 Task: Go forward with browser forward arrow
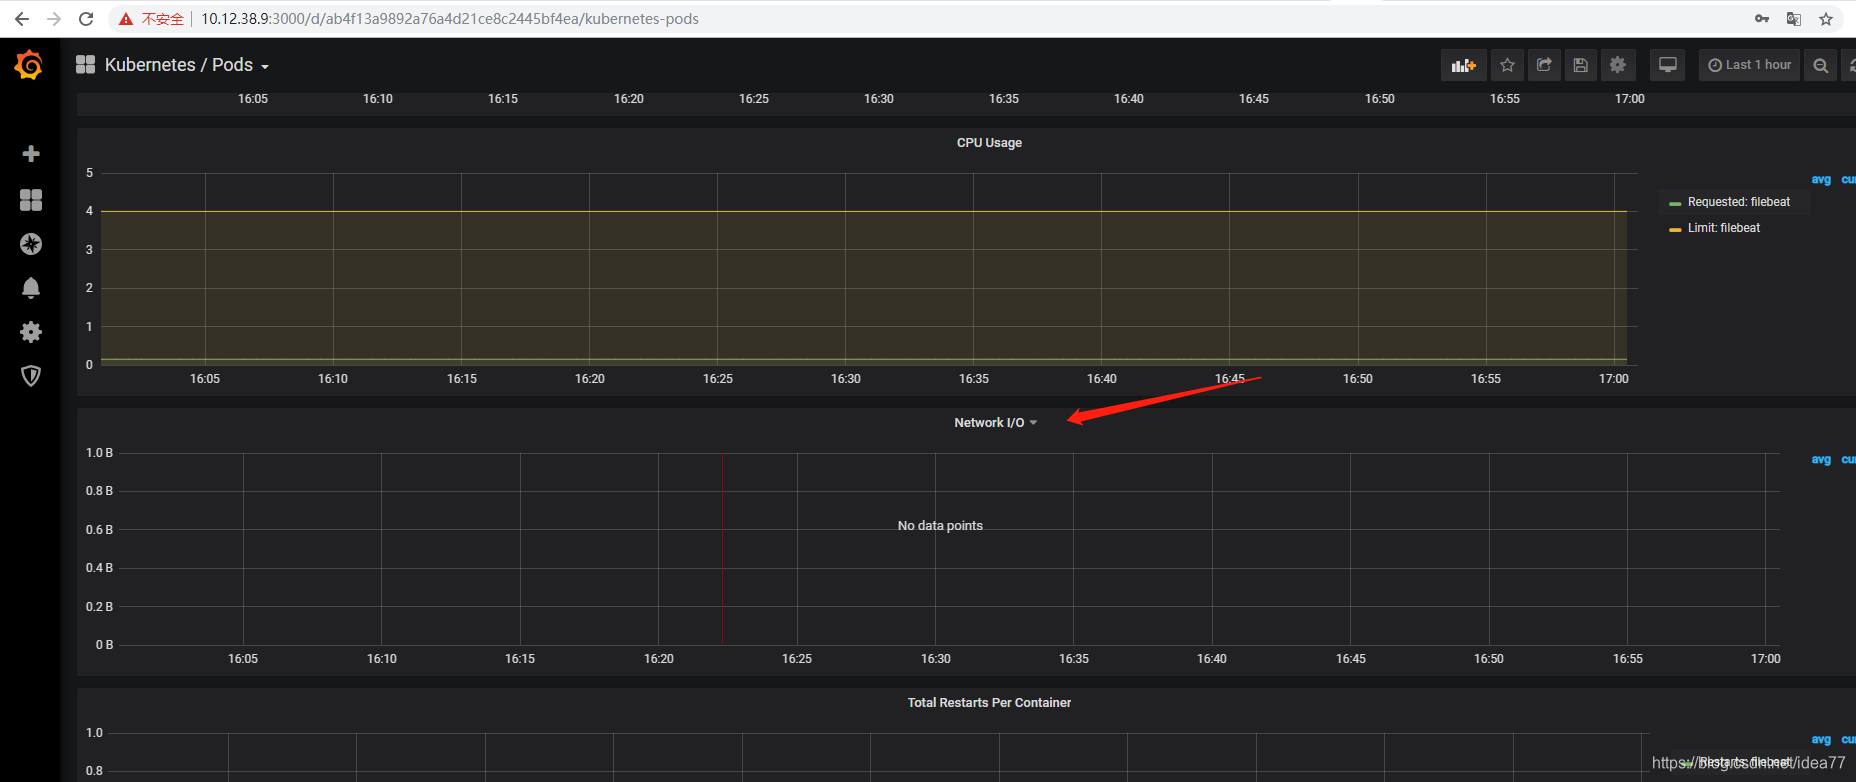[54, 19]
